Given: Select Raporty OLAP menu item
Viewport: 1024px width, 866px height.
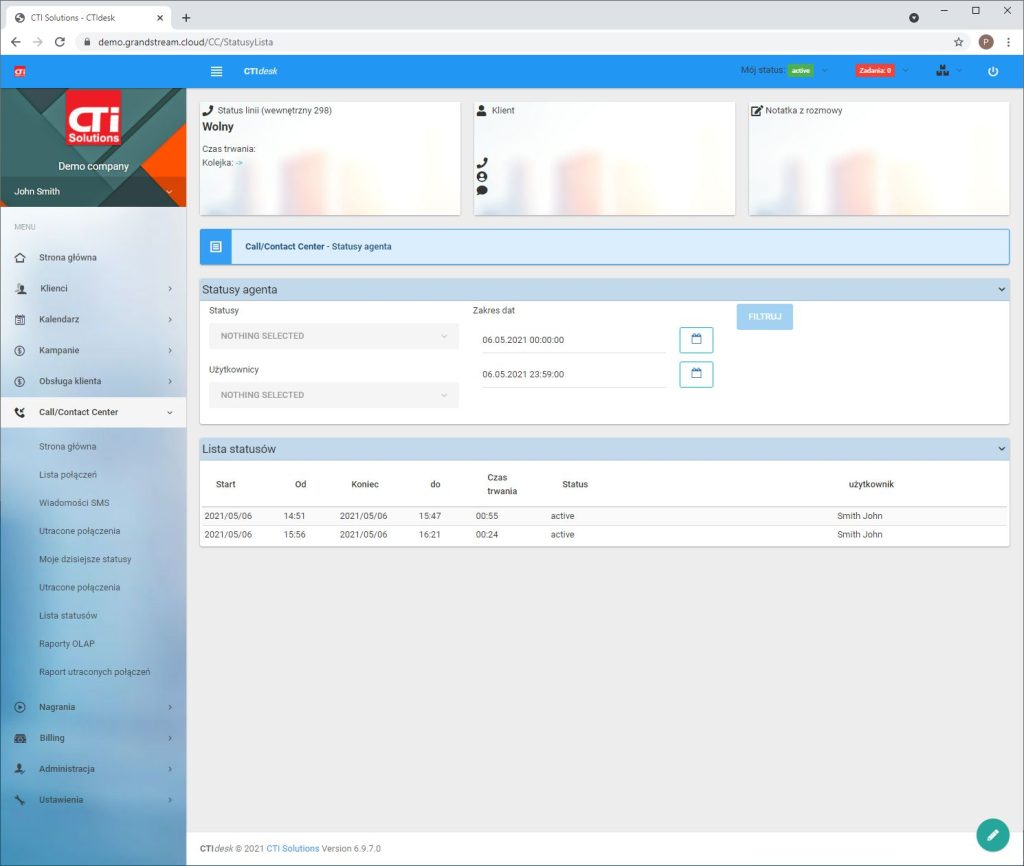Looking at the screenshot, I should 67,644.
